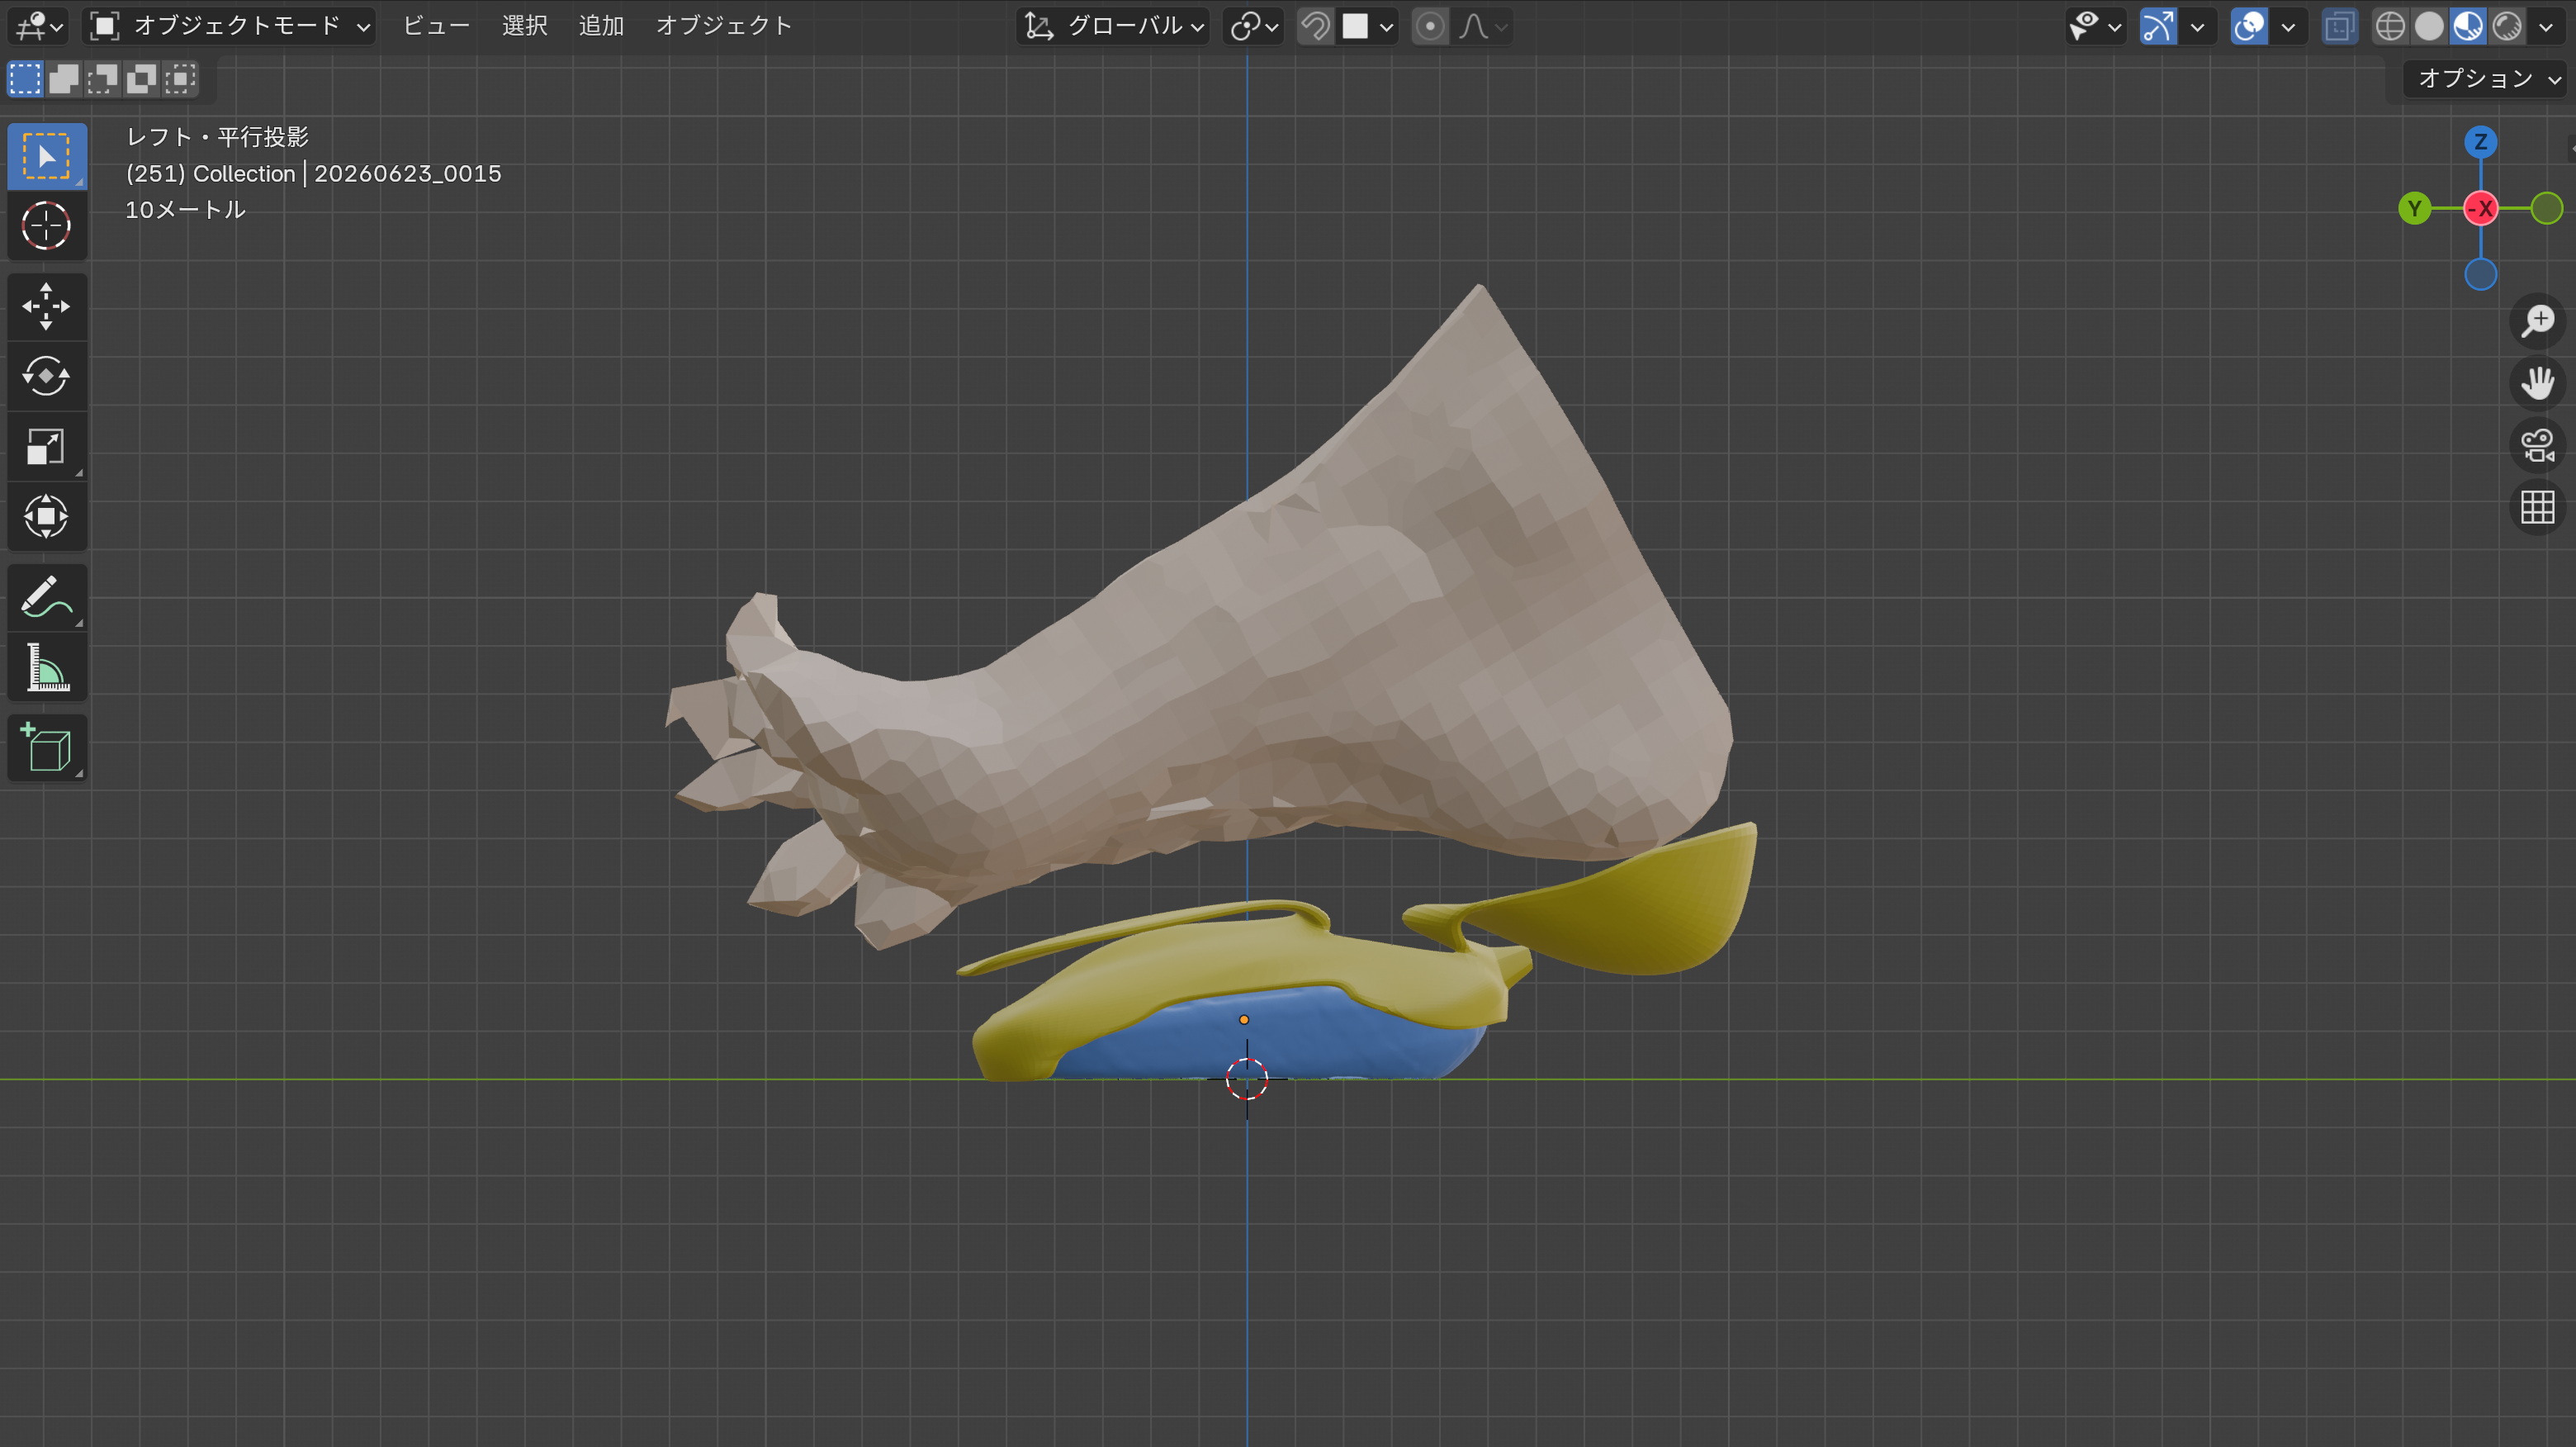Open the Global (グローバル) orientation dropdown
2576x1447 pixels.
coord(1113,26)
